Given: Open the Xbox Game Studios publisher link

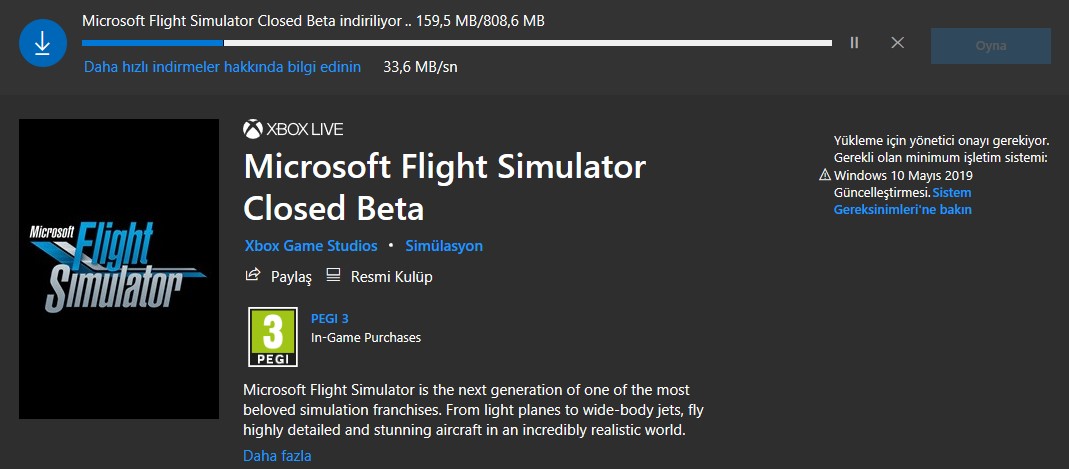Looking at the screenshot, I should click(x=311, y=246).
